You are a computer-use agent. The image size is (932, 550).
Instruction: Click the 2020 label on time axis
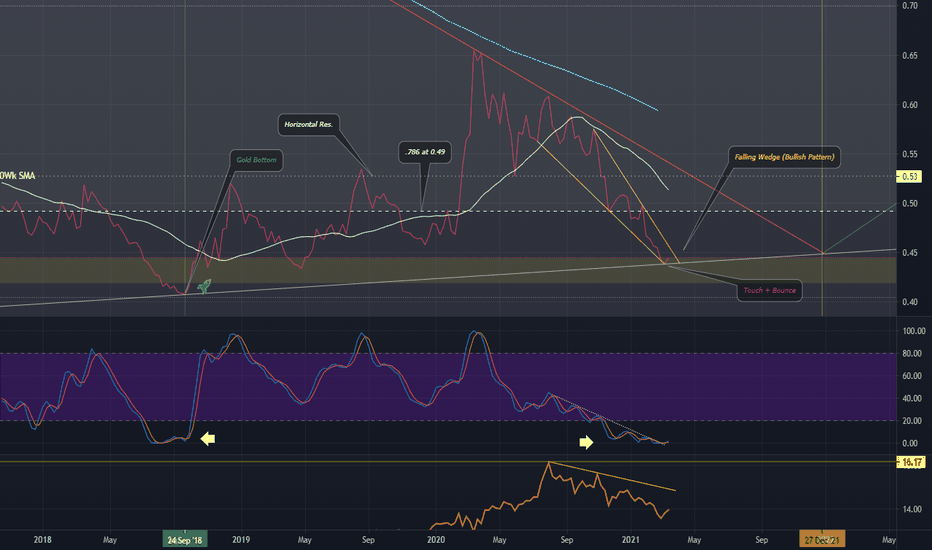point(436,540)
